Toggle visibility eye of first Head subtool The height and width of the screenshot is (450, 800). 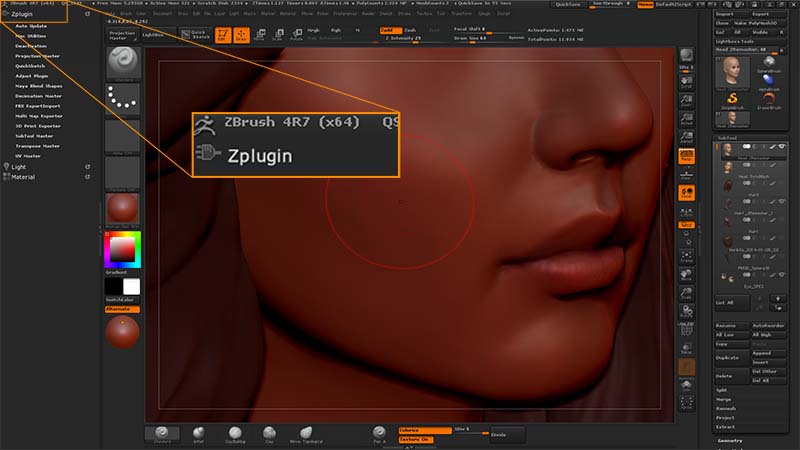point(781,147)
